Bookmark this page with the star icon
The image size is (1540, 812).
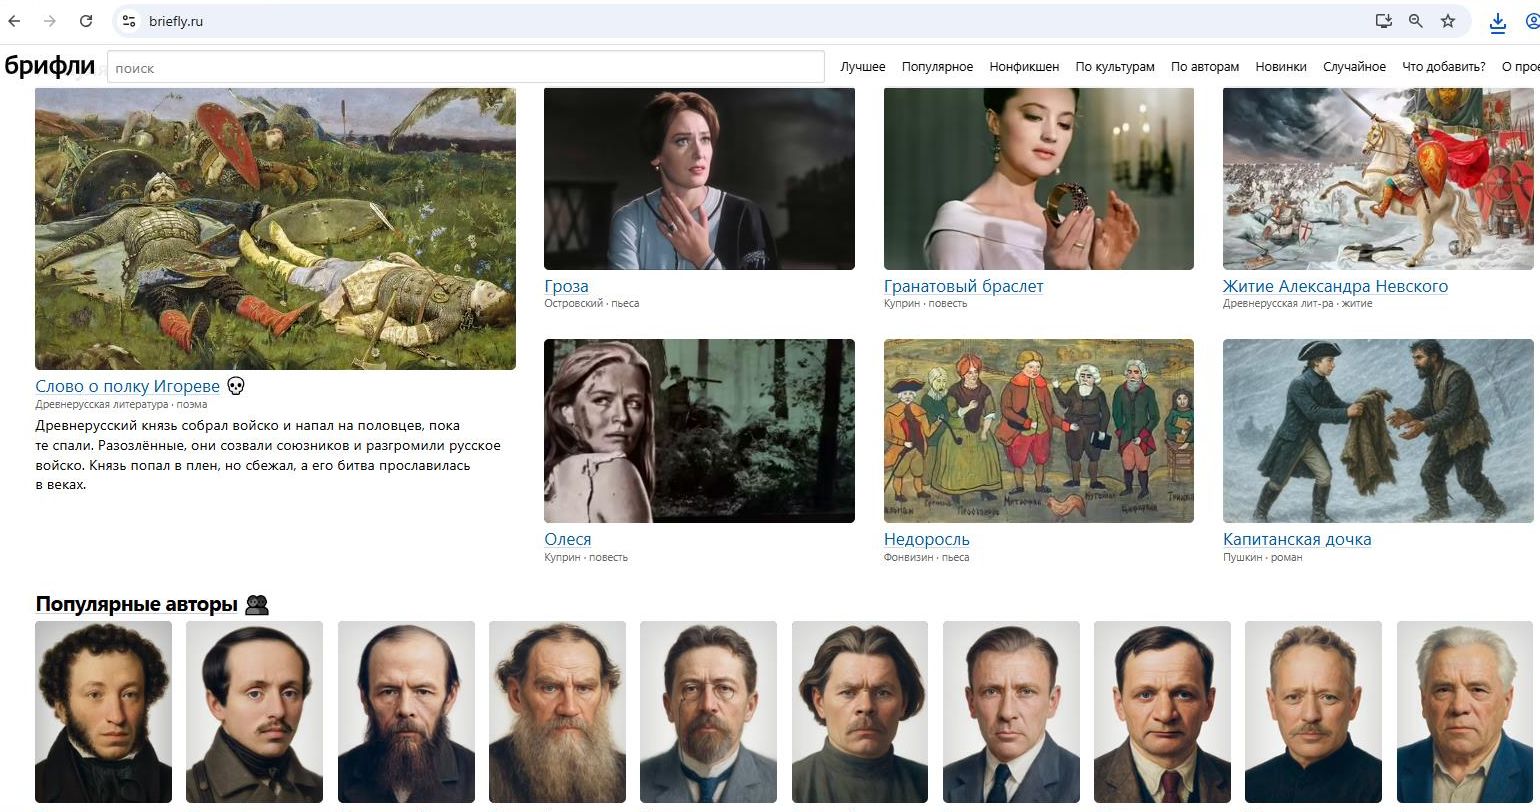coord(1447,21)
